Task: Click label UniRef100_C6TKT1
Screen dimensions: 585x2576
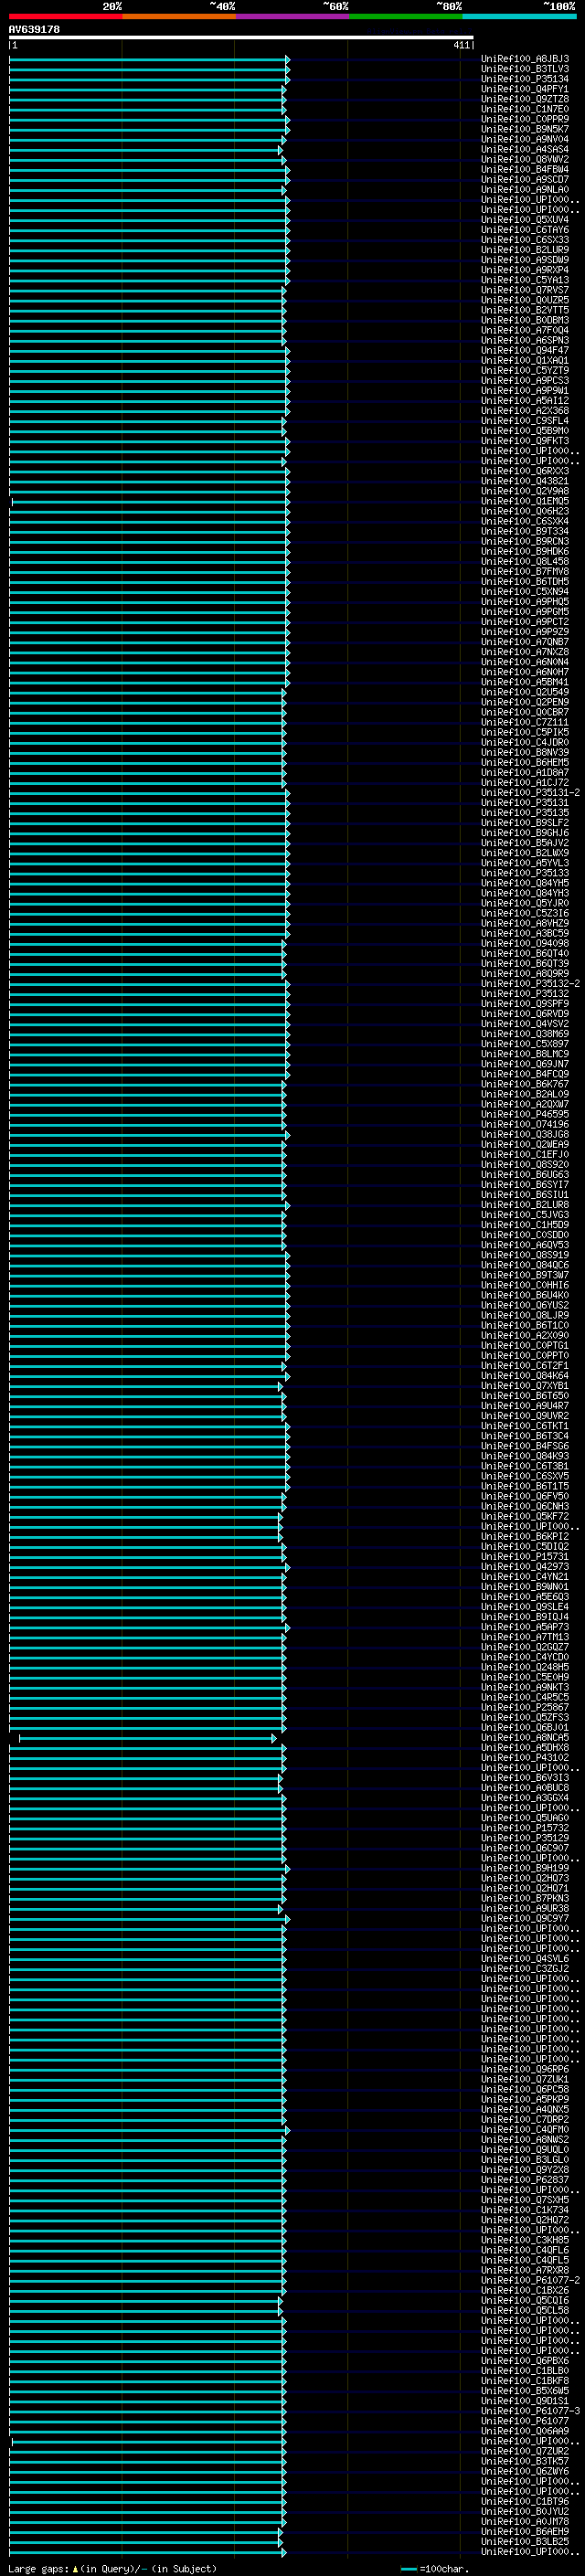Action: 525,1426
